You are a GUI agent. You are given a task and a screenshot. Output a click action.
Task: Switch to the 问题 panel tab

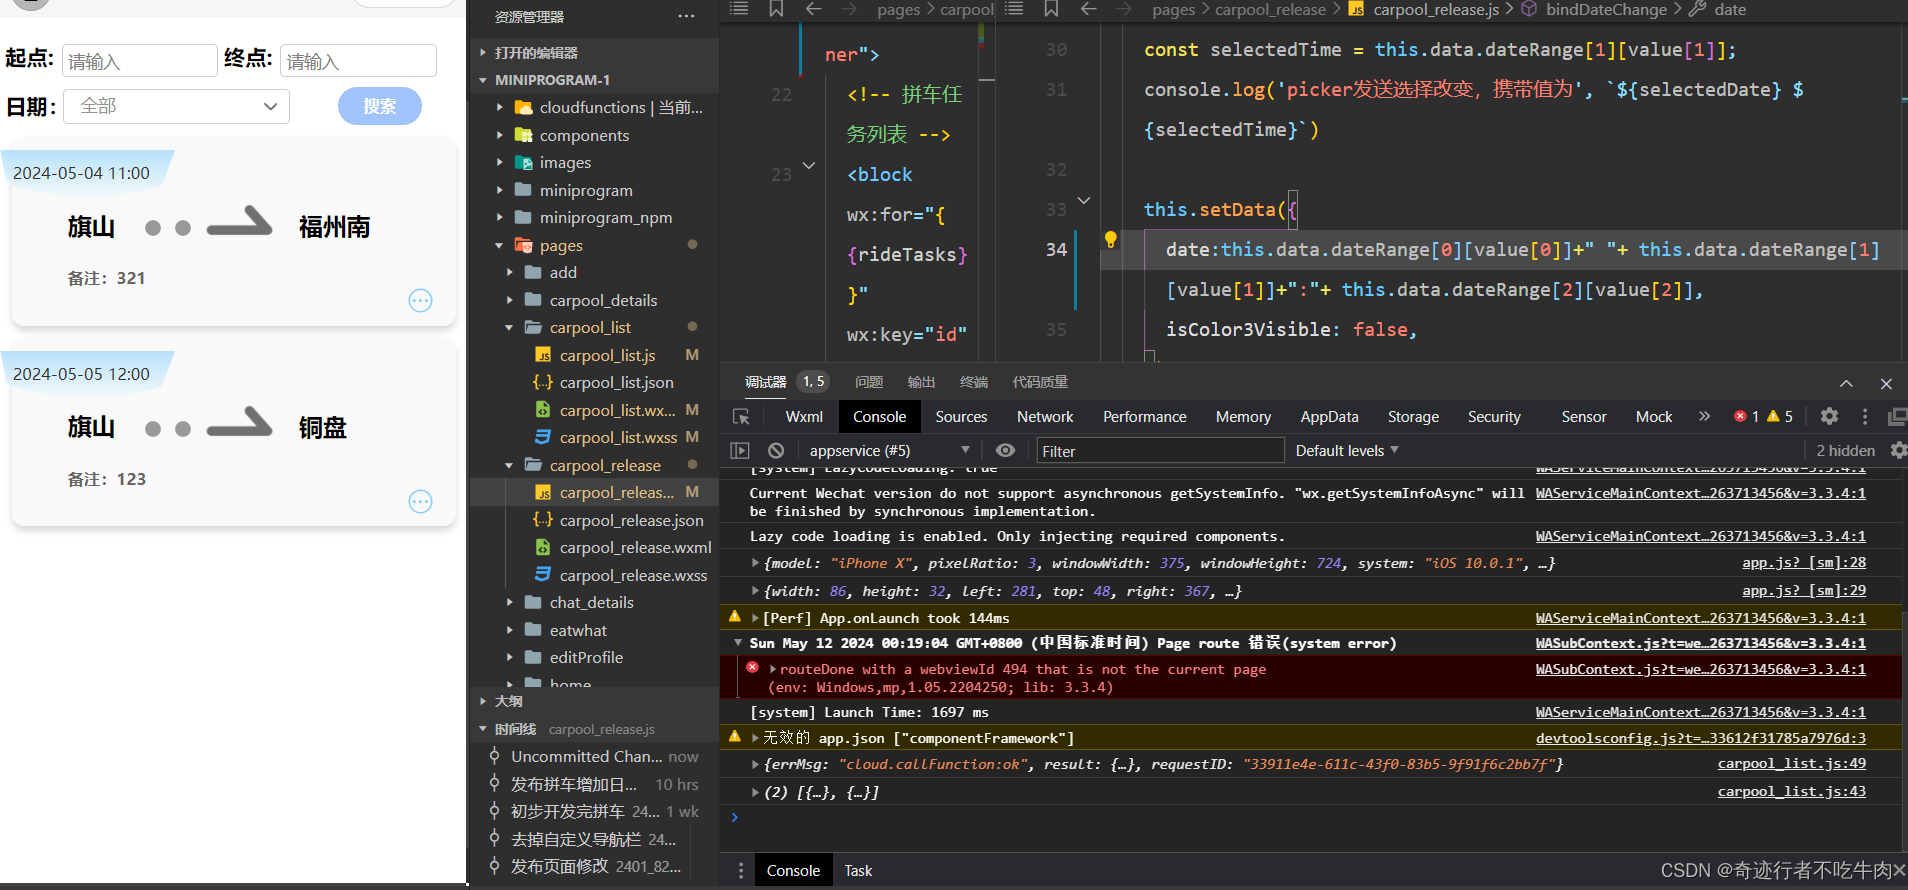coord(869,382)
